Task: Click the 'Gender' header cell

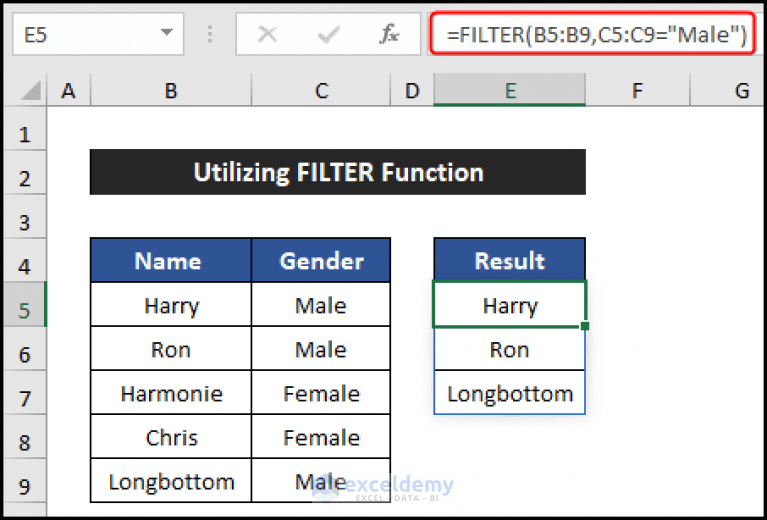Action: click(321, 260)
